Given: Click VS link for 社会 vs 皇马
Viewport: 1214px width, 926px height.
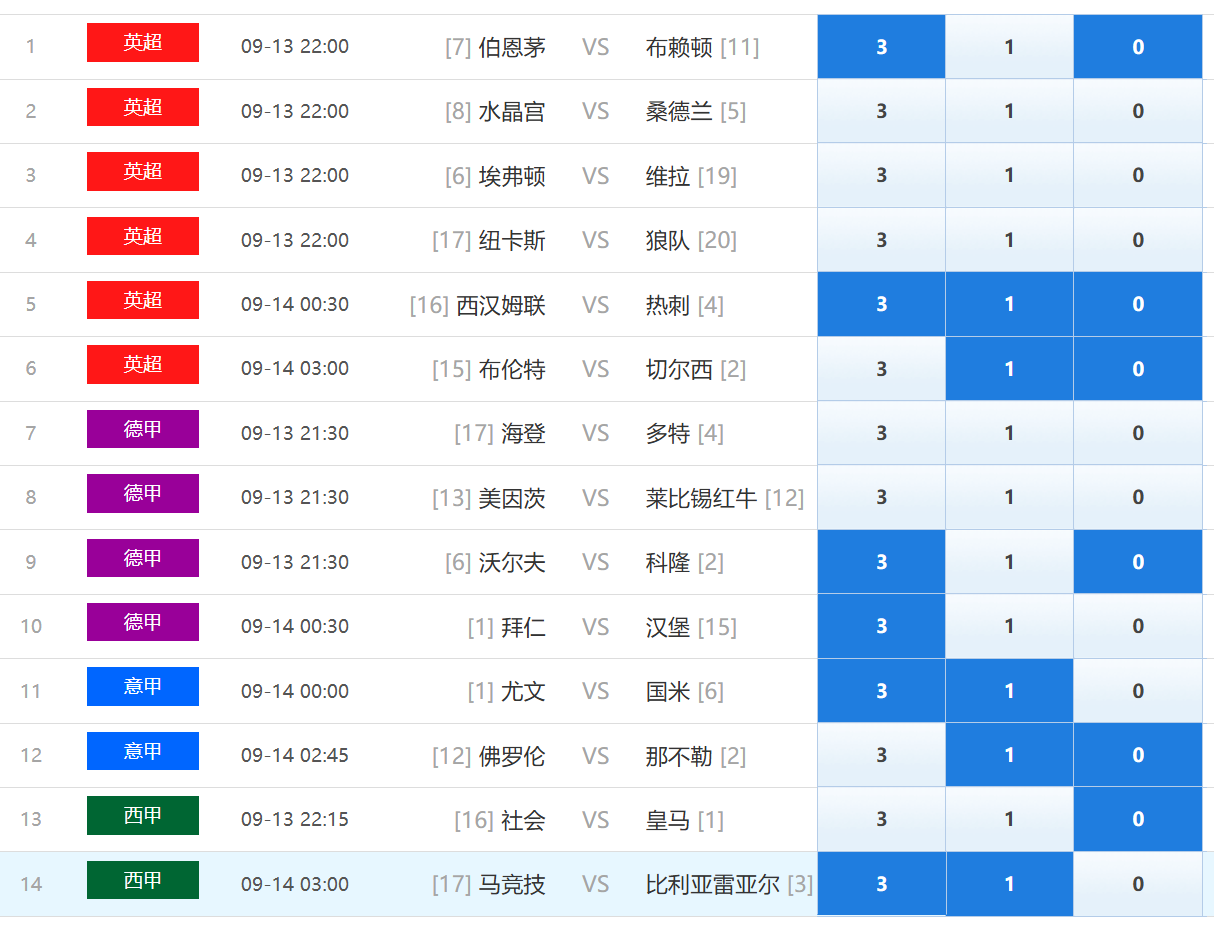Looking at the screenshot, I should (x=595, y=820).
